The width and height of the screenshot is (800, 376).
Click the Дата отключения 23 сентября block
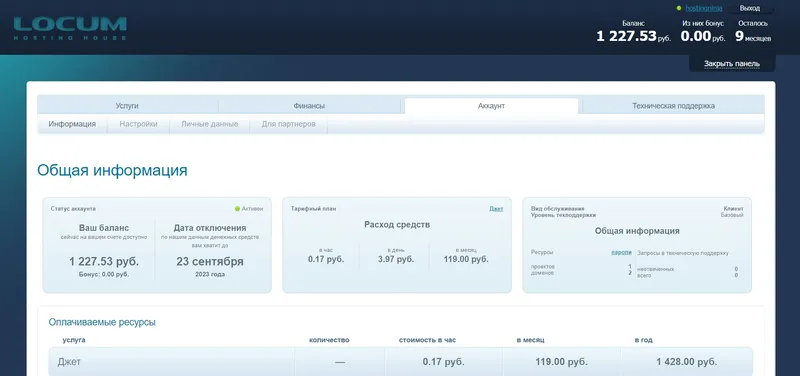pos(210,250)
